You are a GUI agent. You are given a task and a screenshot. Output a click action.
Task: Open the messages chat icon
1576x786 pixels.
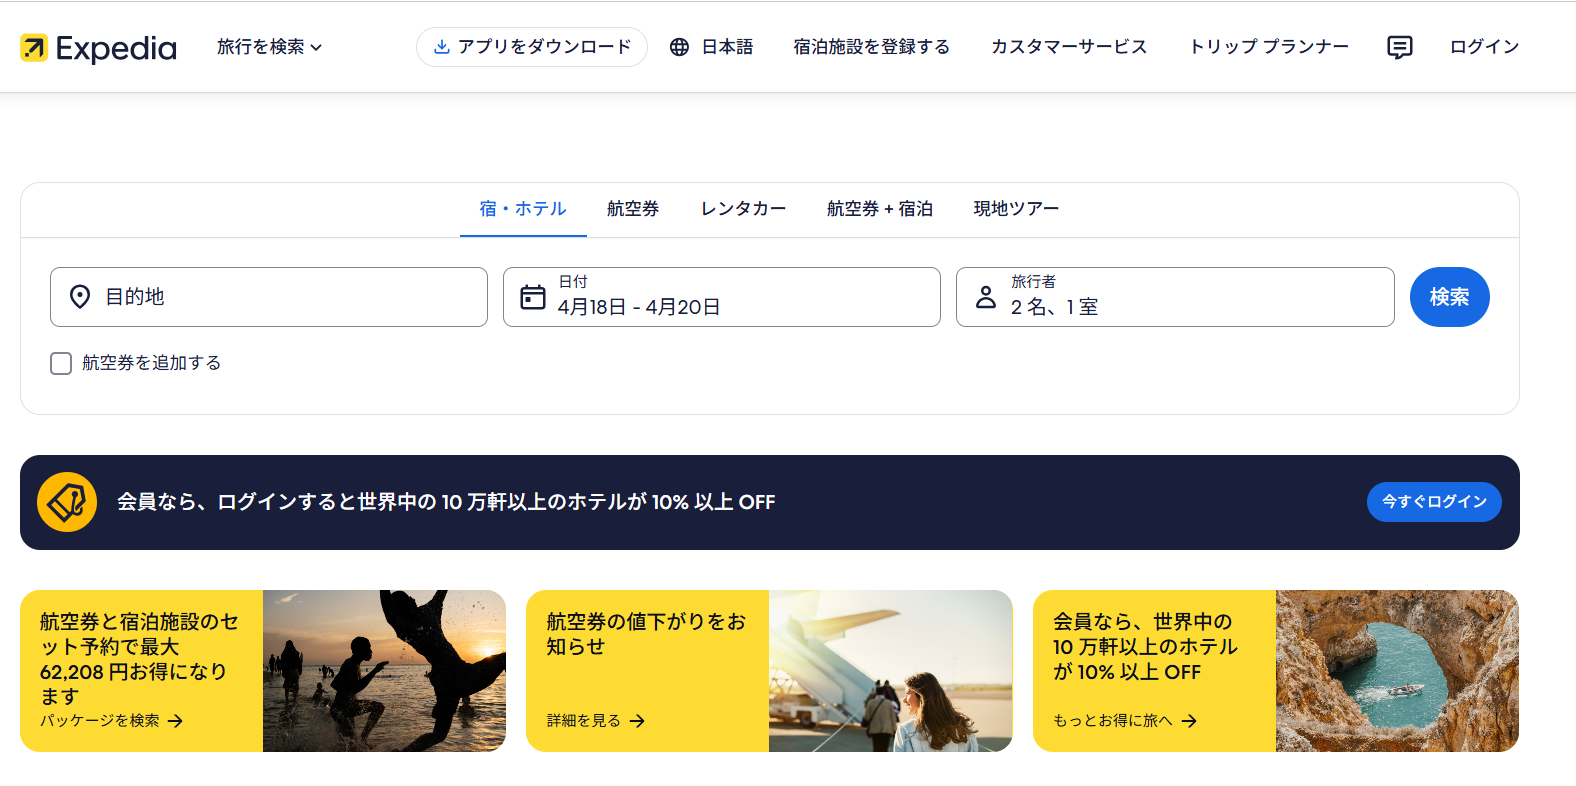pyautogui.click(x=1400, y=47)
